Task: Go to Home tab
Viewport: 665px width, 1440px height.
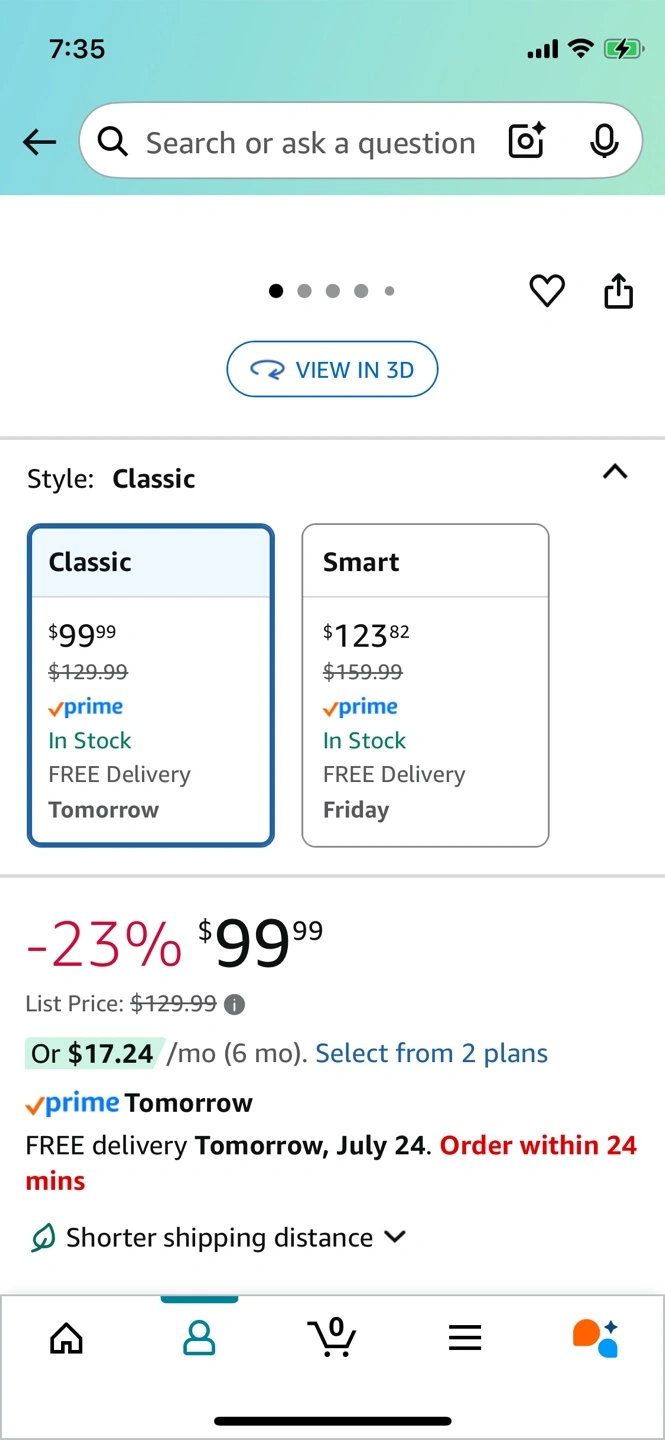Action: pyautogui.click(x=66, y=1337)
